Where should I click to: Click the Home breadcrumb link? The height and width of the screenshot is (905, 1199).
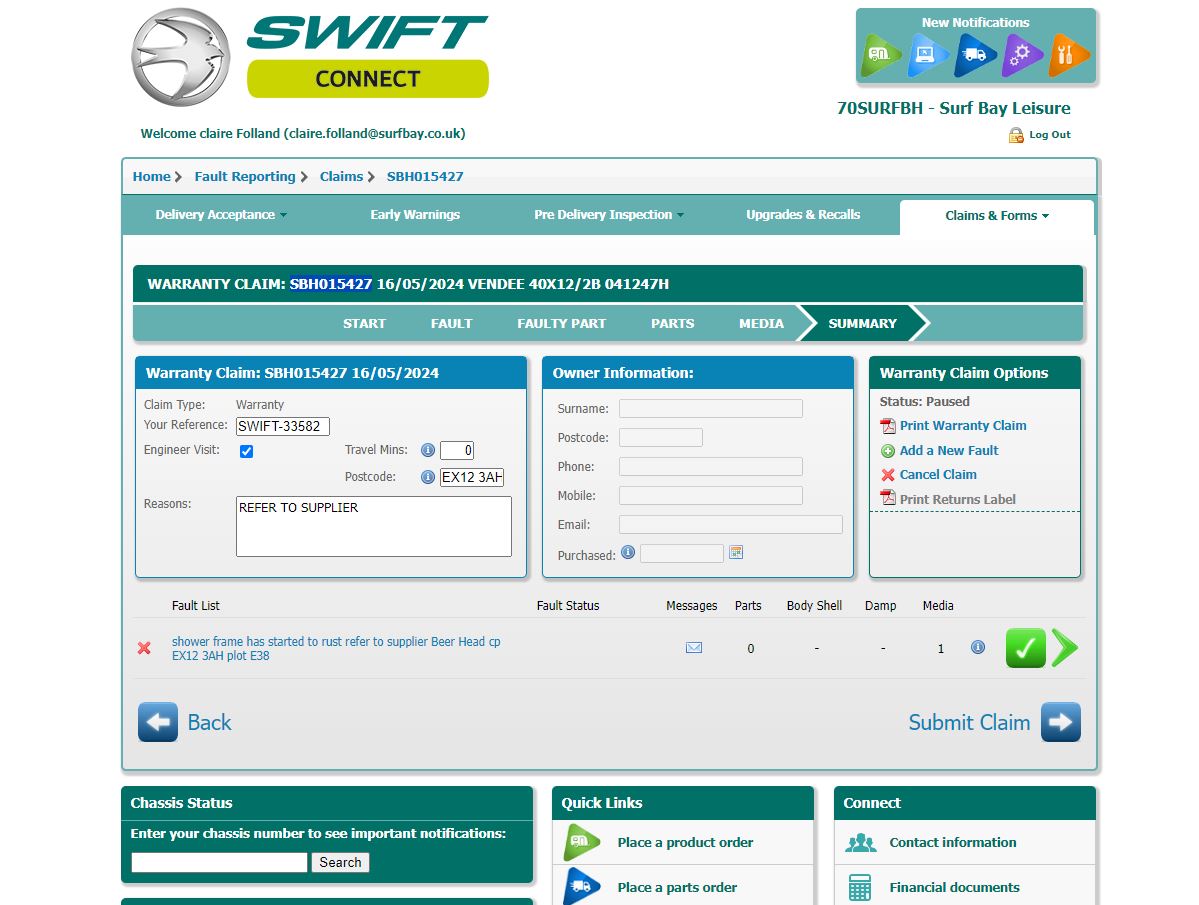151,177
